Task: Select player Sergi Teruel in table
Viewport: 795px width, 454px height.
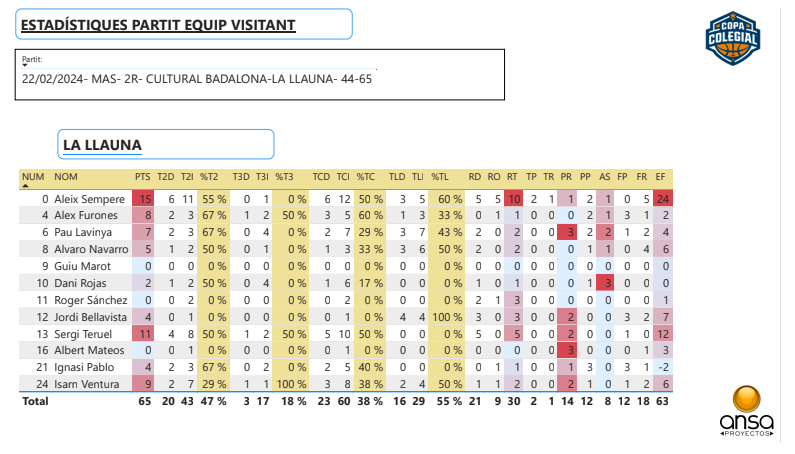Action: click(77, 332)
